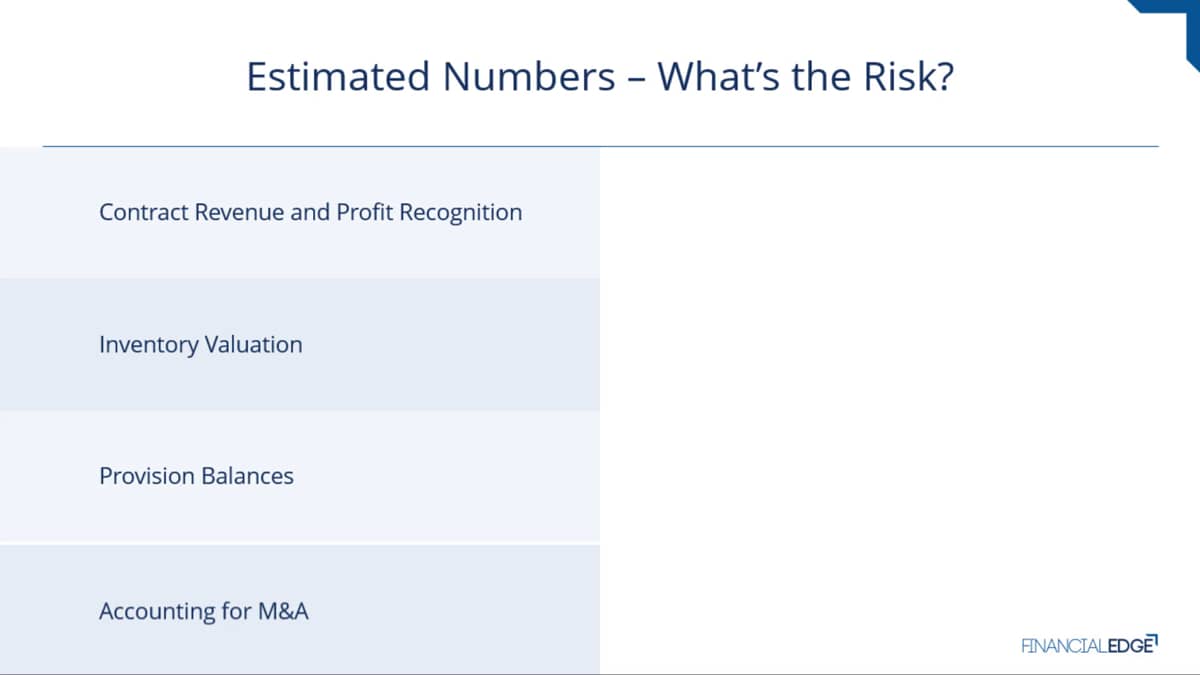Click the FINANCIAL text in logo
1200x675 pixels.
tap(1064, 645)
